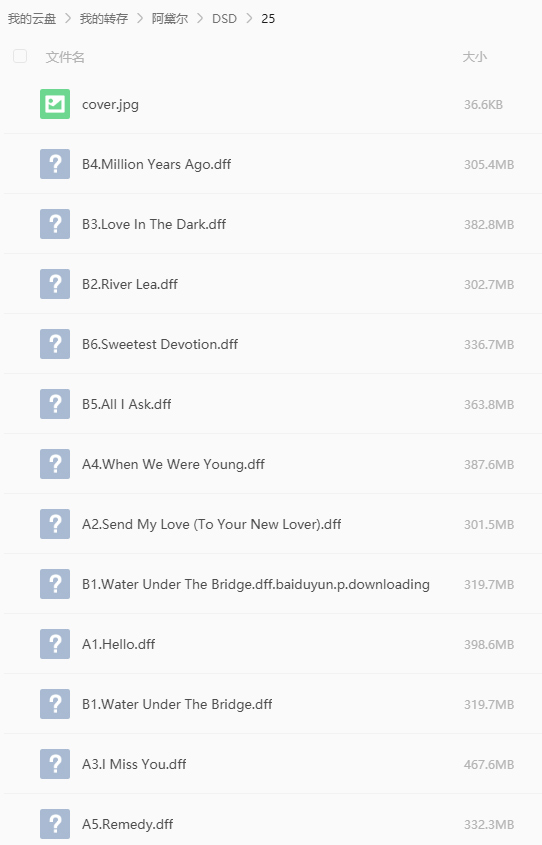This screenshot has height=845, width=542.
Task: Click the icon next to A5.Remedy.dff
Action: point(55,824)
